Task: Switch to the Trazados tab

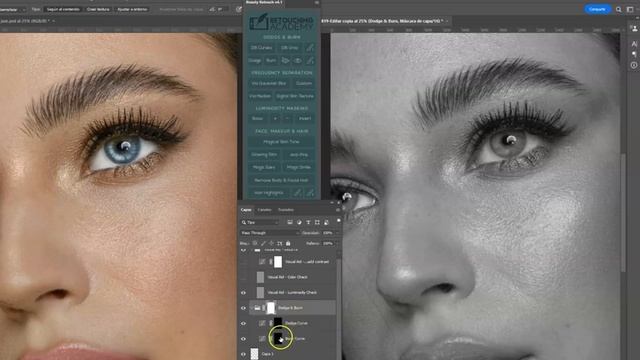Action: click(x=286, y=210)
